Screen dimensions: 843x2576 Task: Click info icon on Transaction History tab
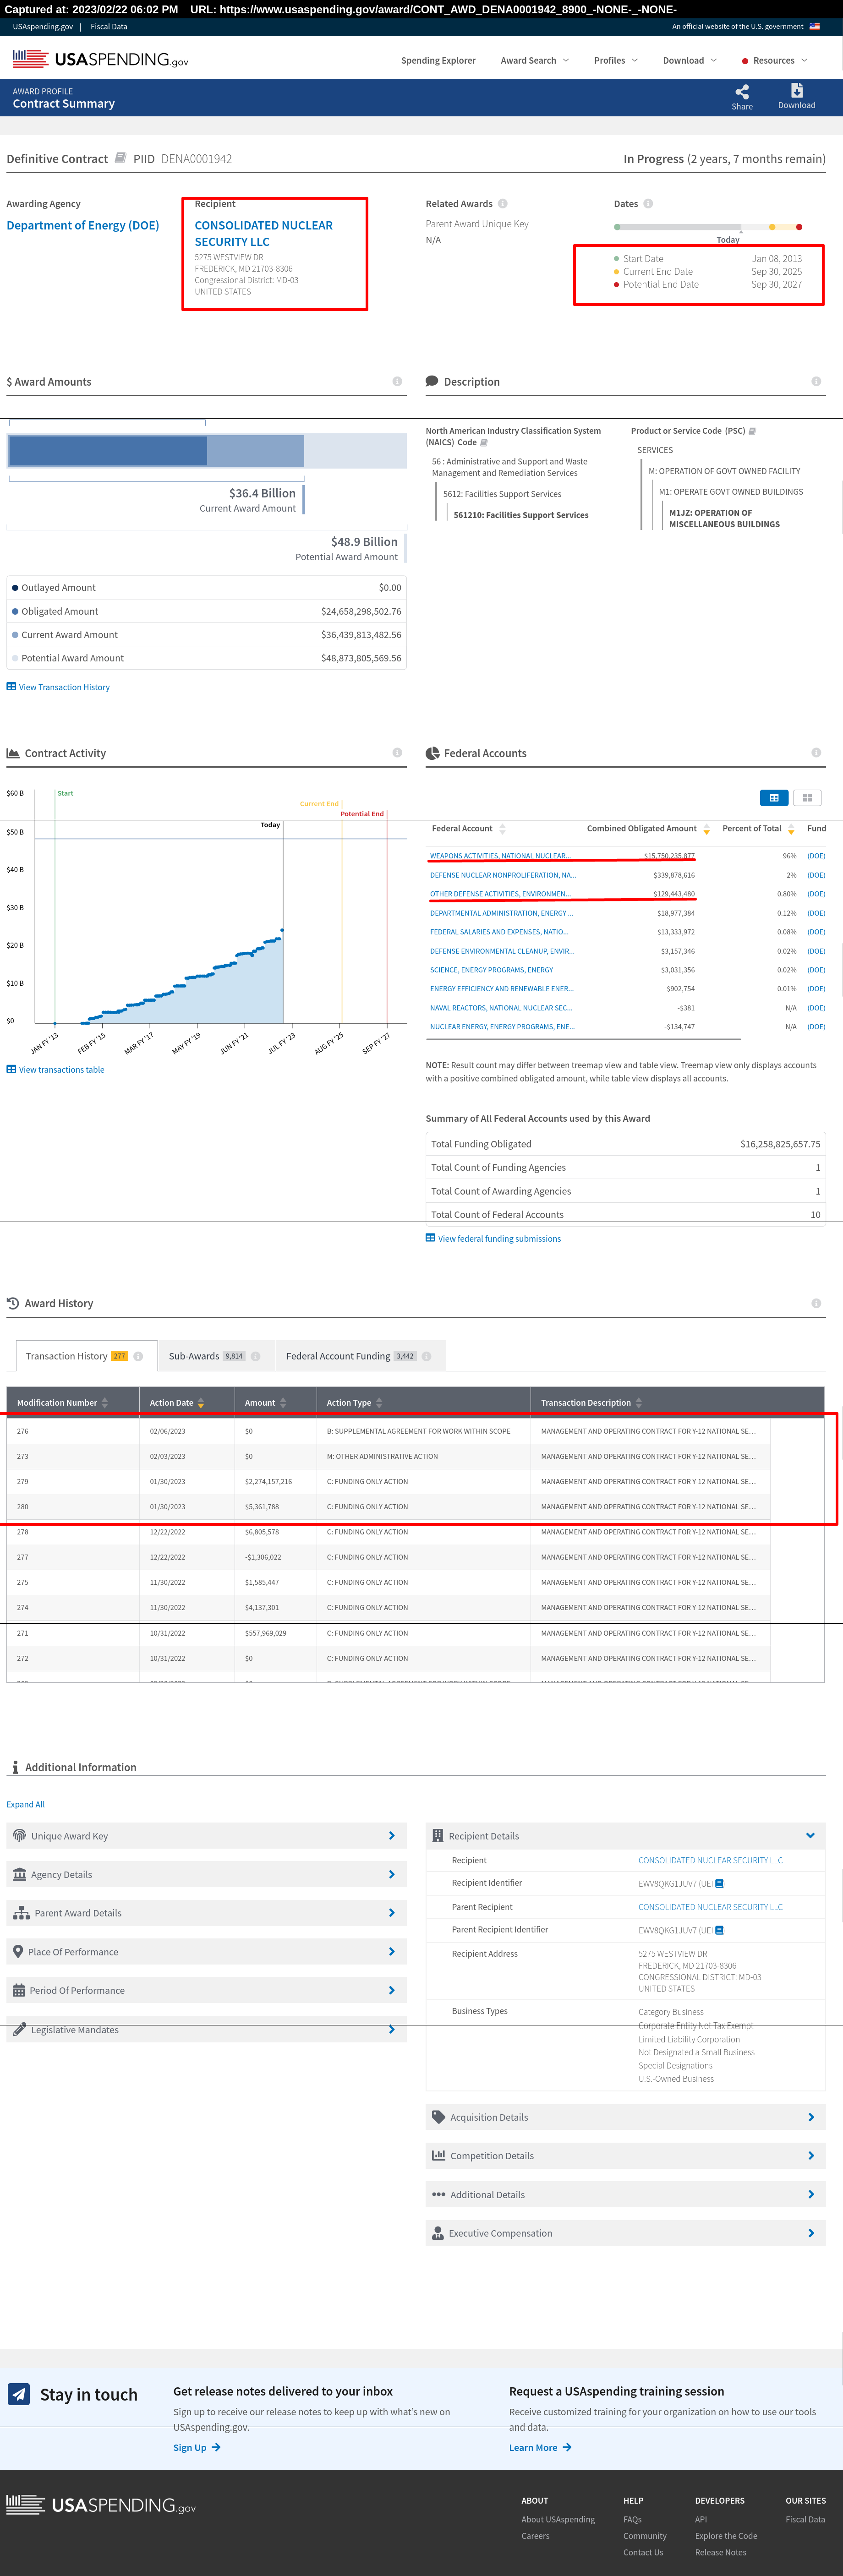coord(138,1357)
